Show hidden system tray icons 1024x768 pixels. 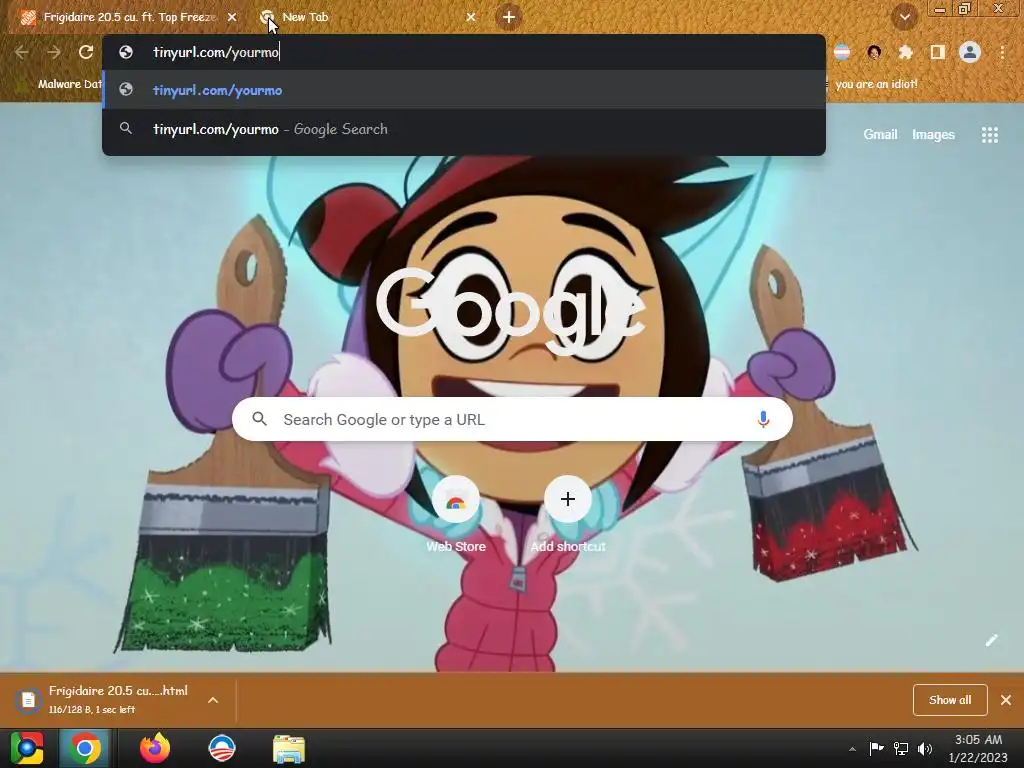852,749
